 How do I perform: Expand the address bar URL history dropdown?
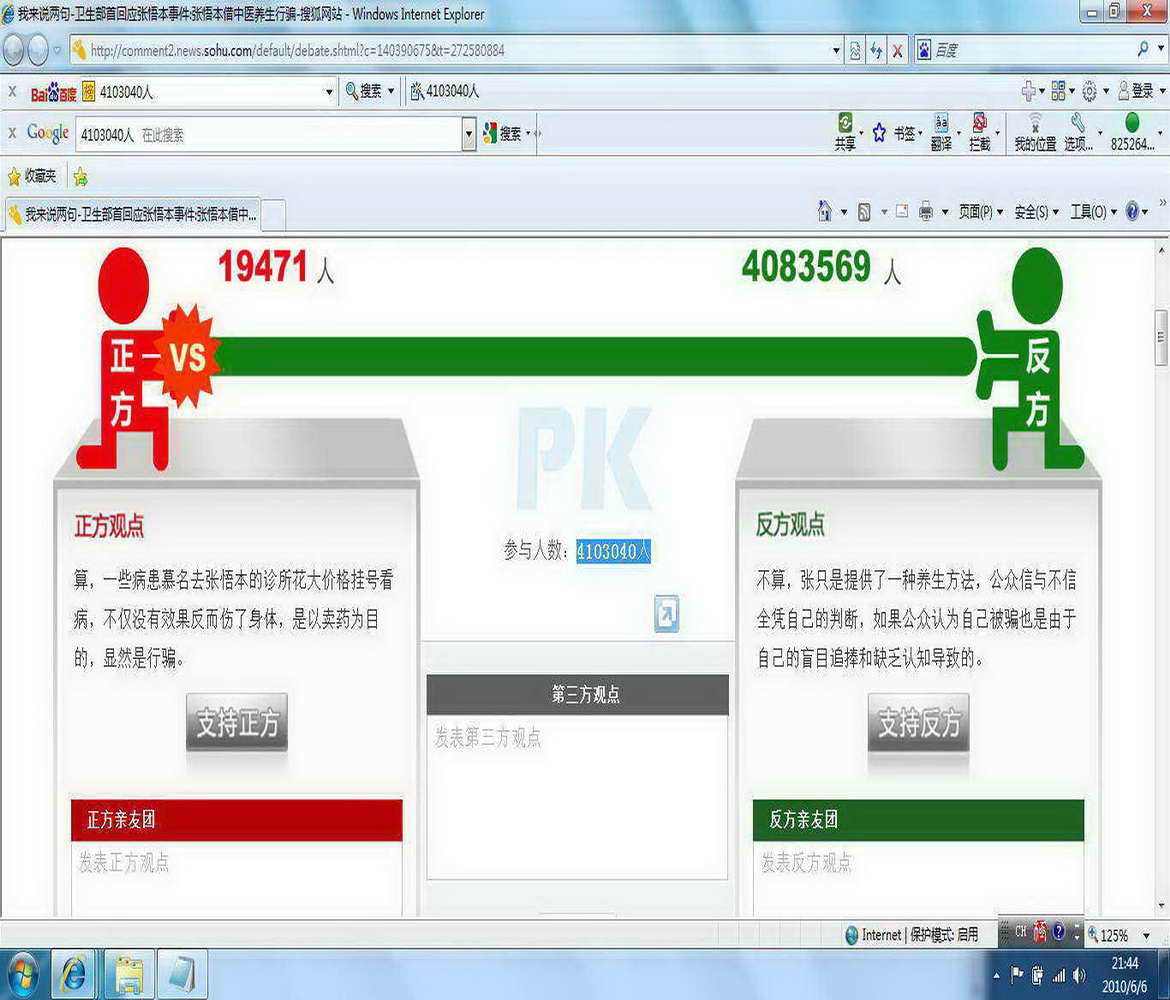point(837,50)
